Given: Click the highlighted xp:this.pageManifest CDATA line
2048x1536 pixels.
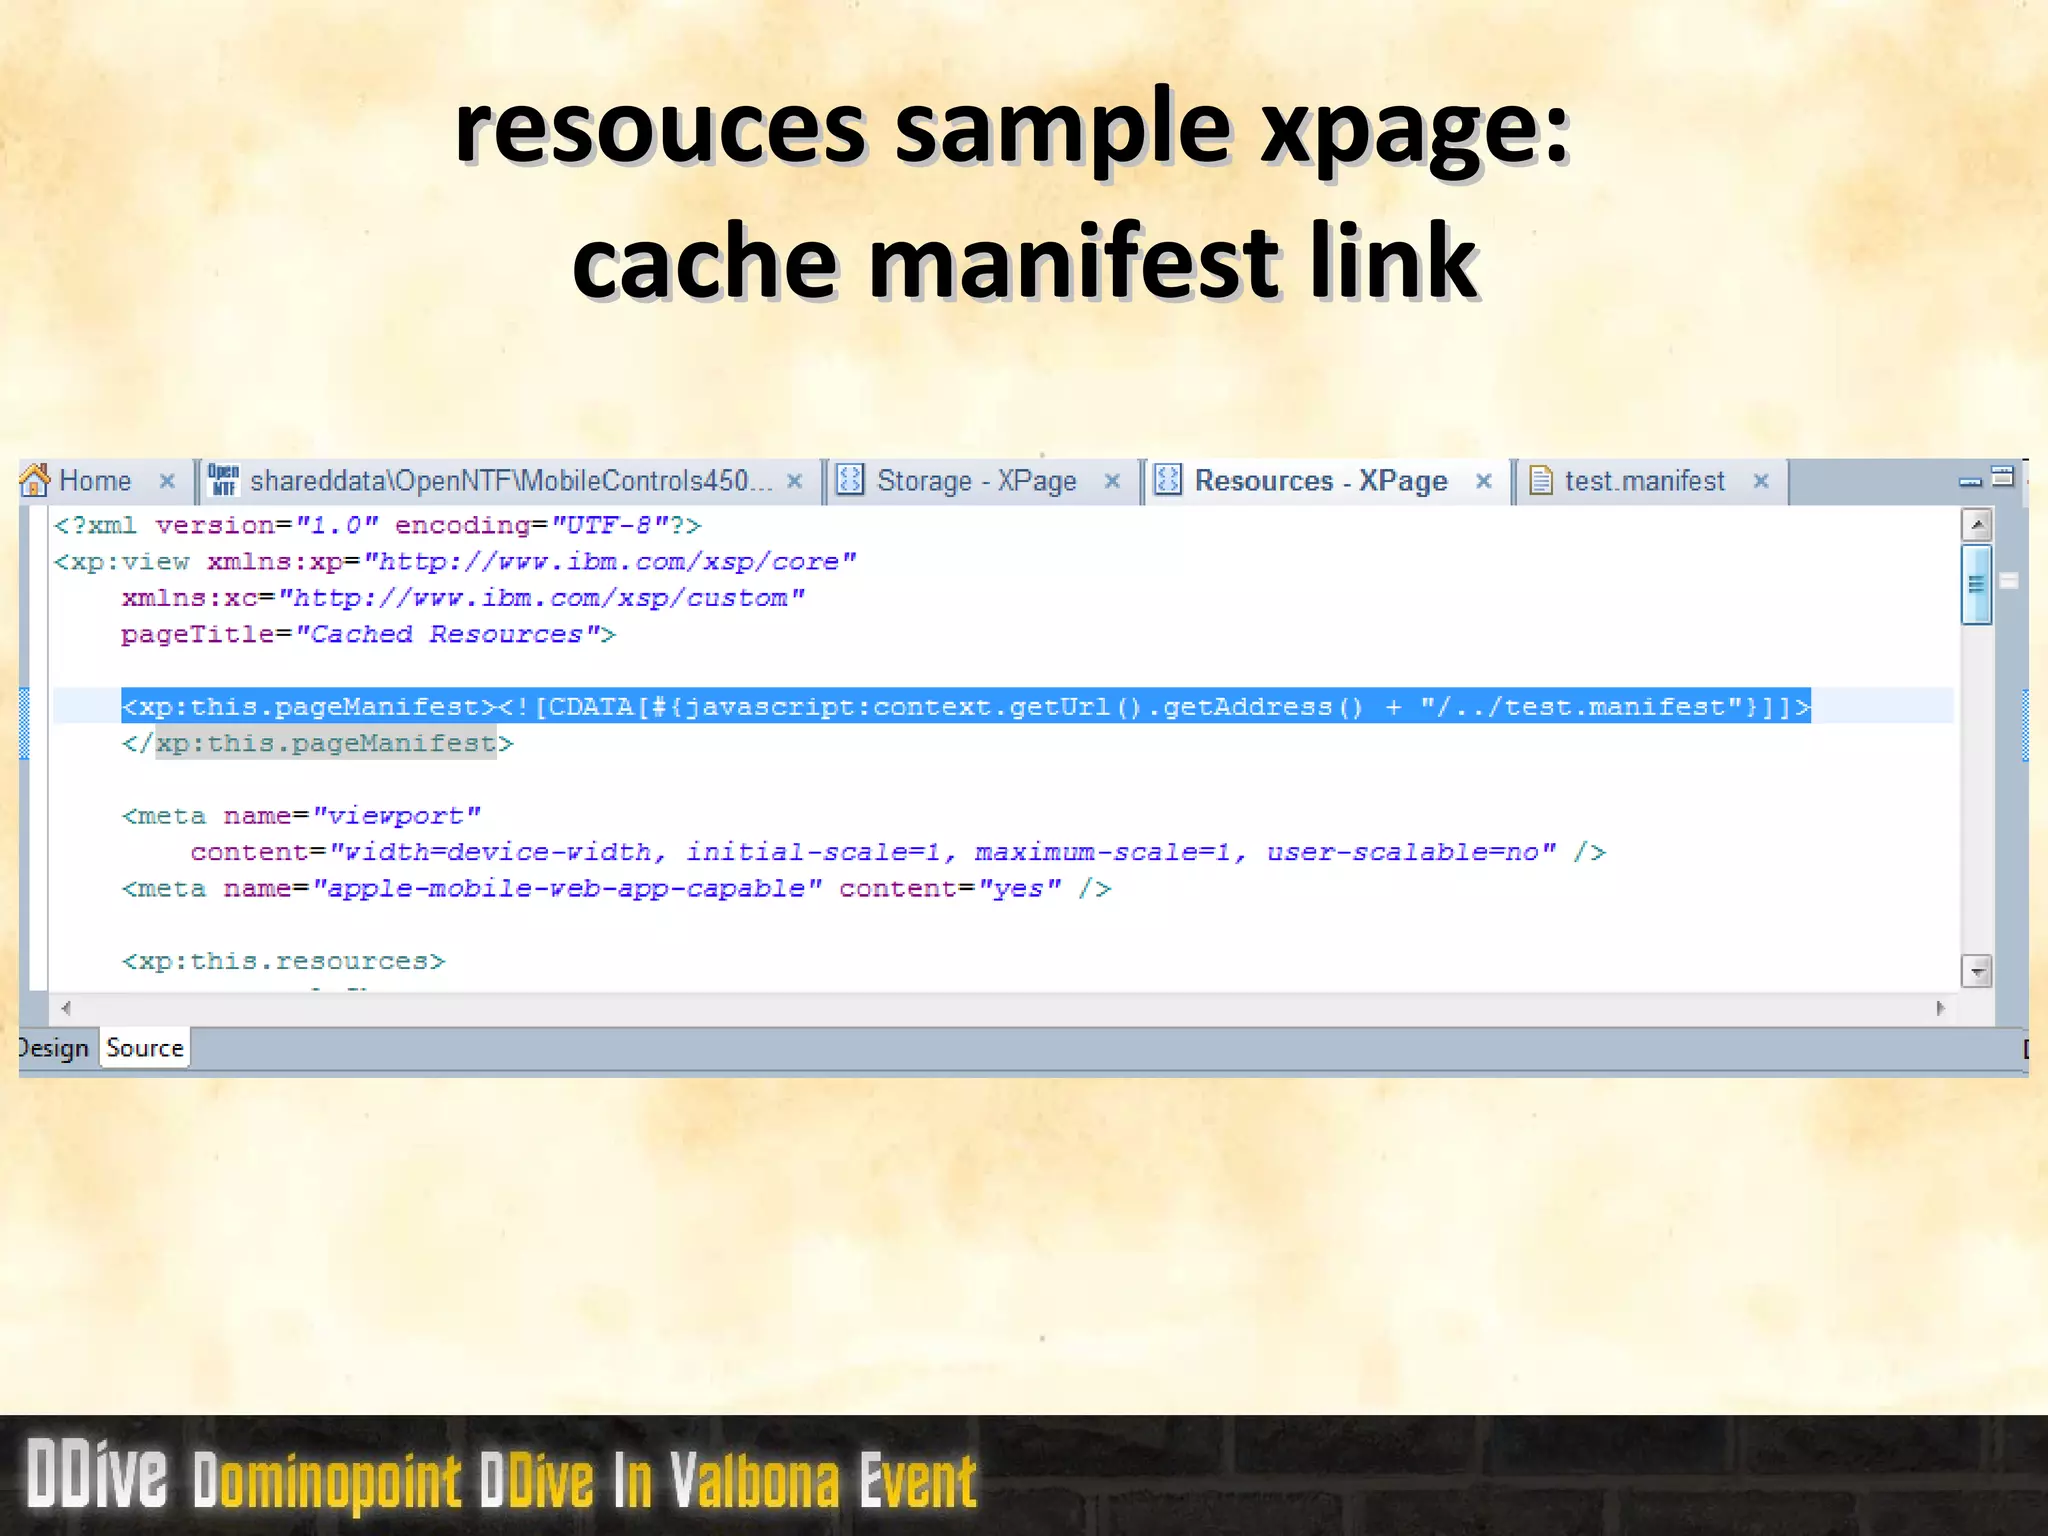Looking at the screenshot, I should point(966,706).
